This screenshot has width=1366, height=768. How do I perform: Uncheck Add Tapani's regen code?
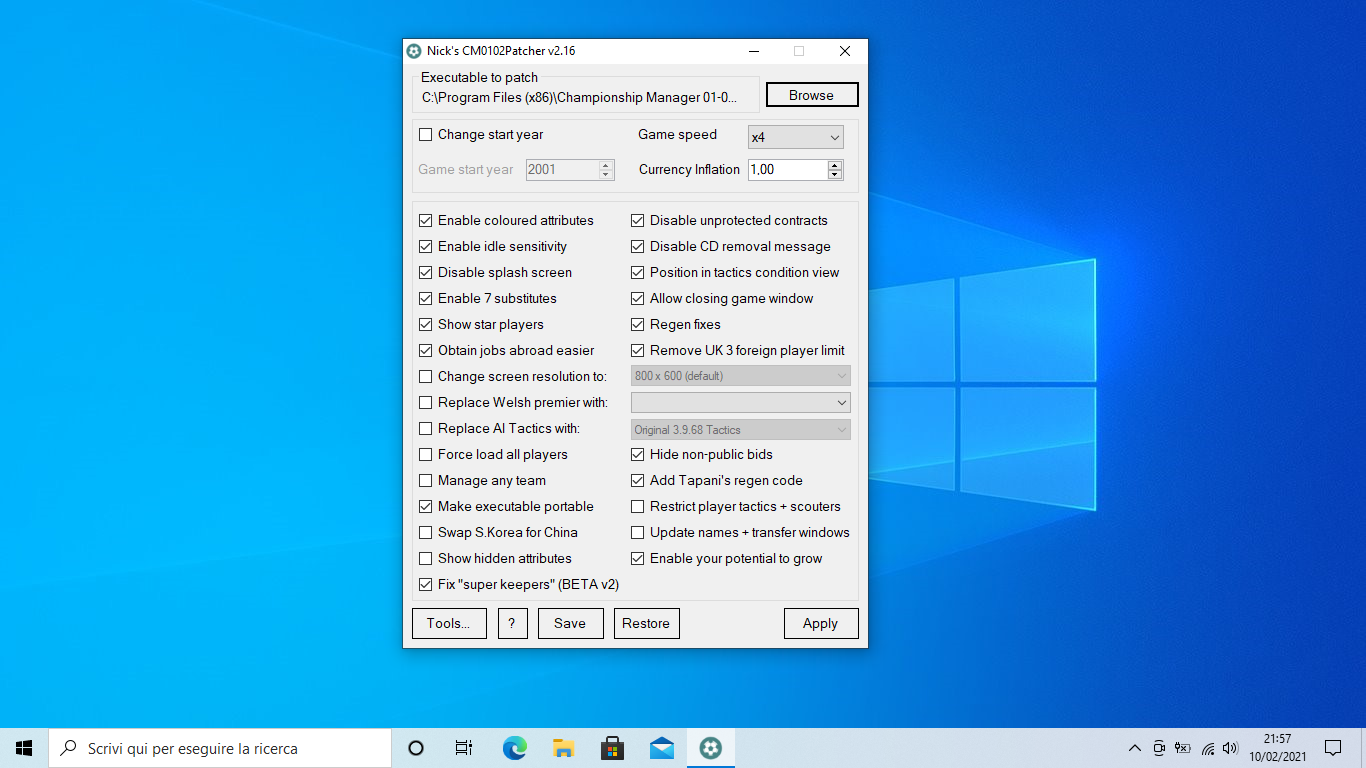[638, 481]
